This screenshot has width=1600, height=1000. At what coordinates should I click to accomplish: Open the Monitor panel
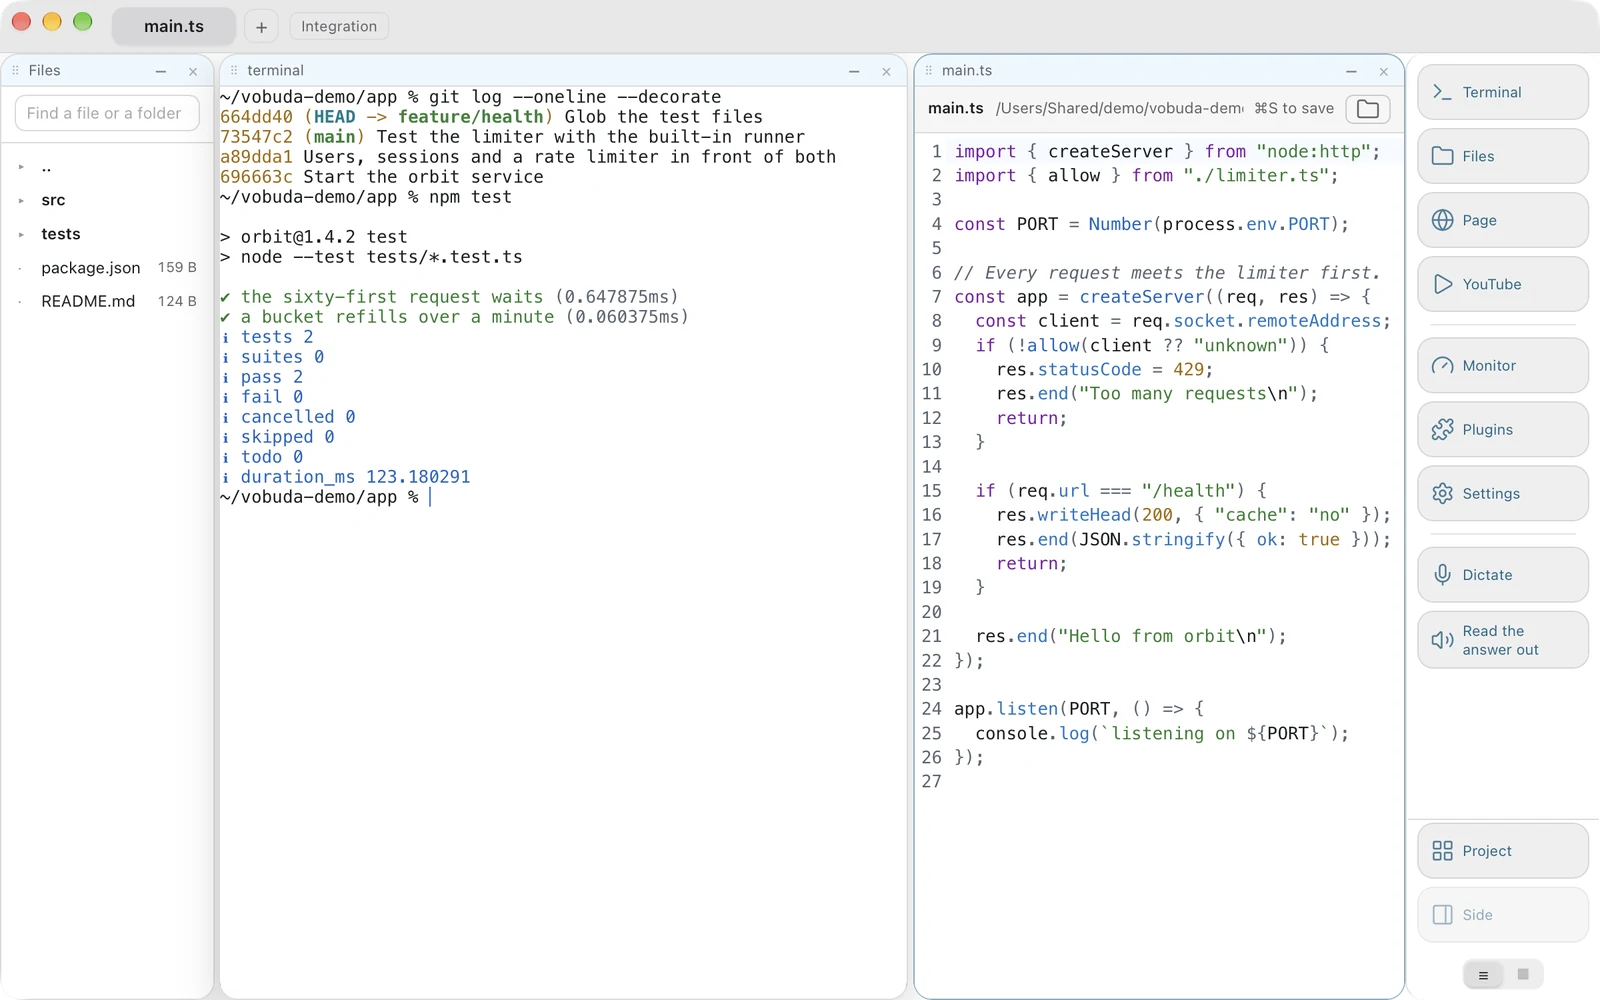tap(1502, 365)
